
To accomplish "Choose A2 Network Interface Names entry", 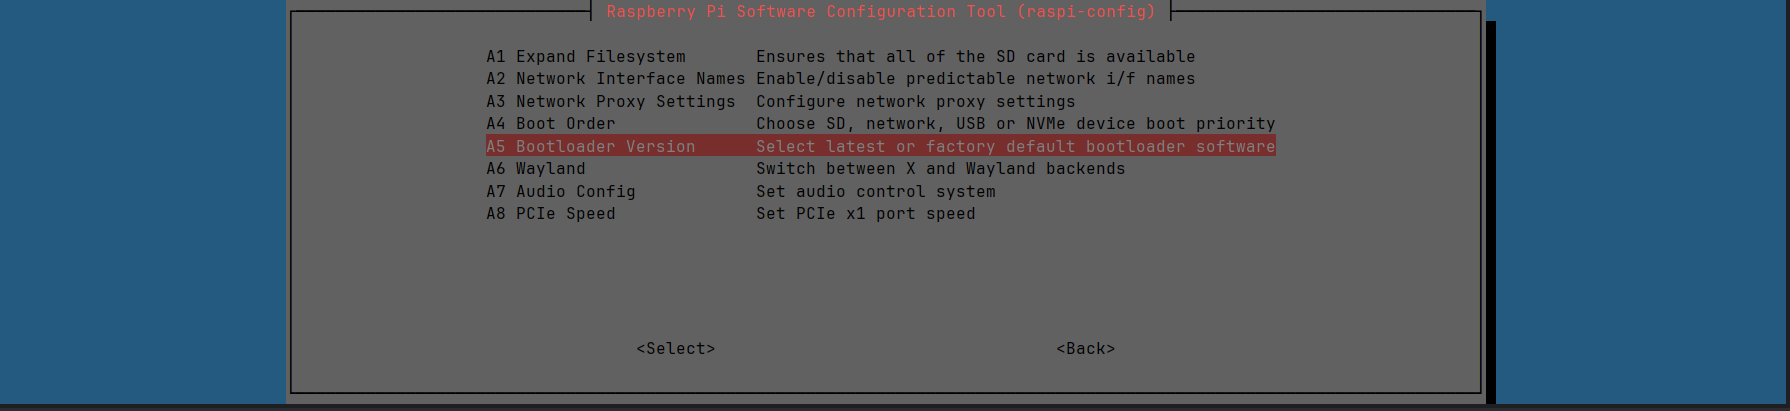I will 615,79.
